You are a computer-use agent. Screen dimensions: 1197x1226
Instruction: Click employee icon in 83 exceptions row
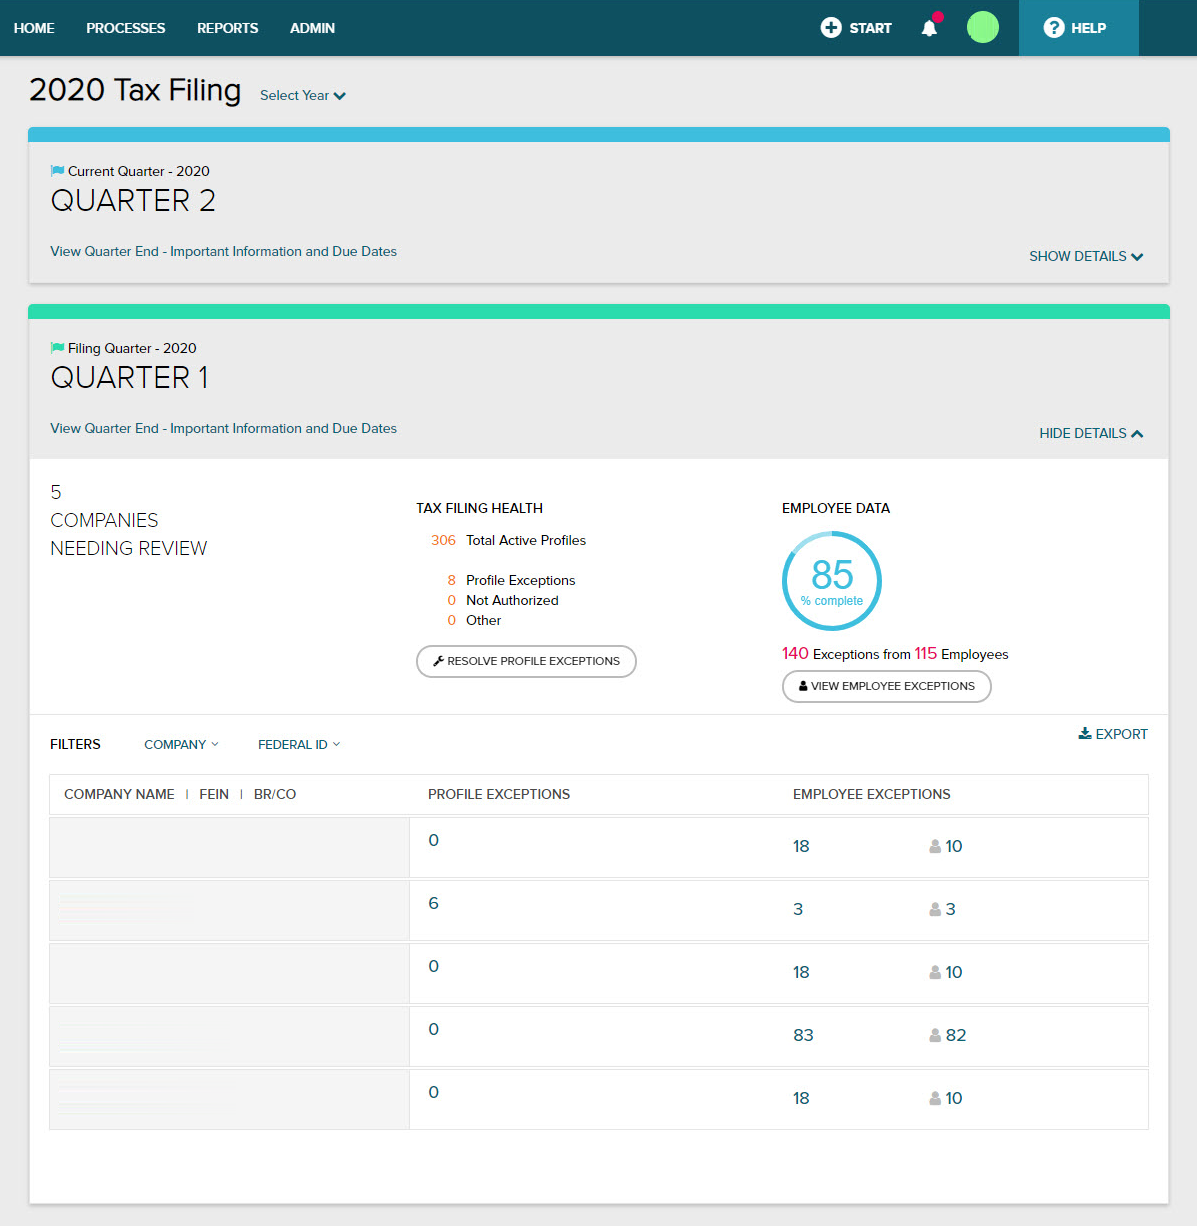935,1035
